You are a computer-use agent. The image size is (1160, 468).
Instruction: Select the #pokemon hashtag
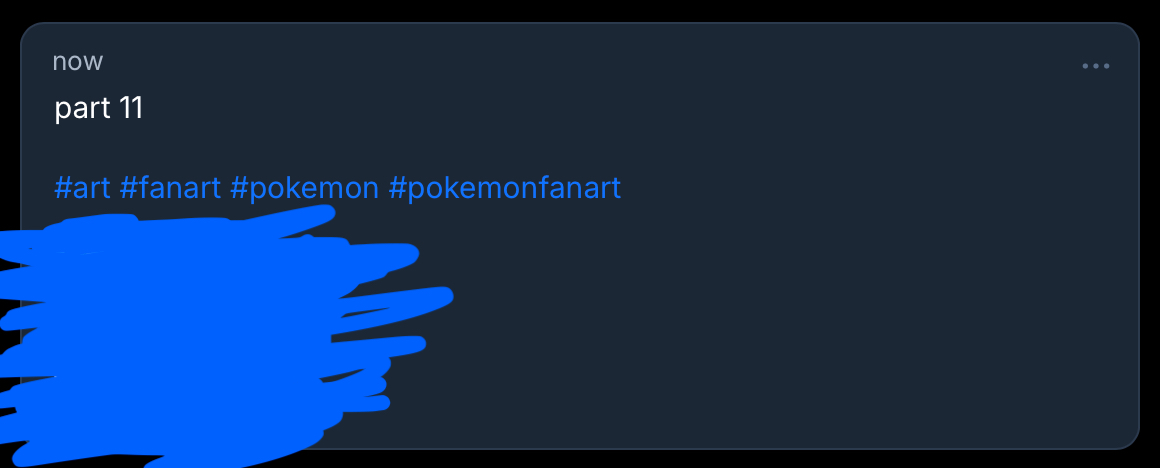304,187
